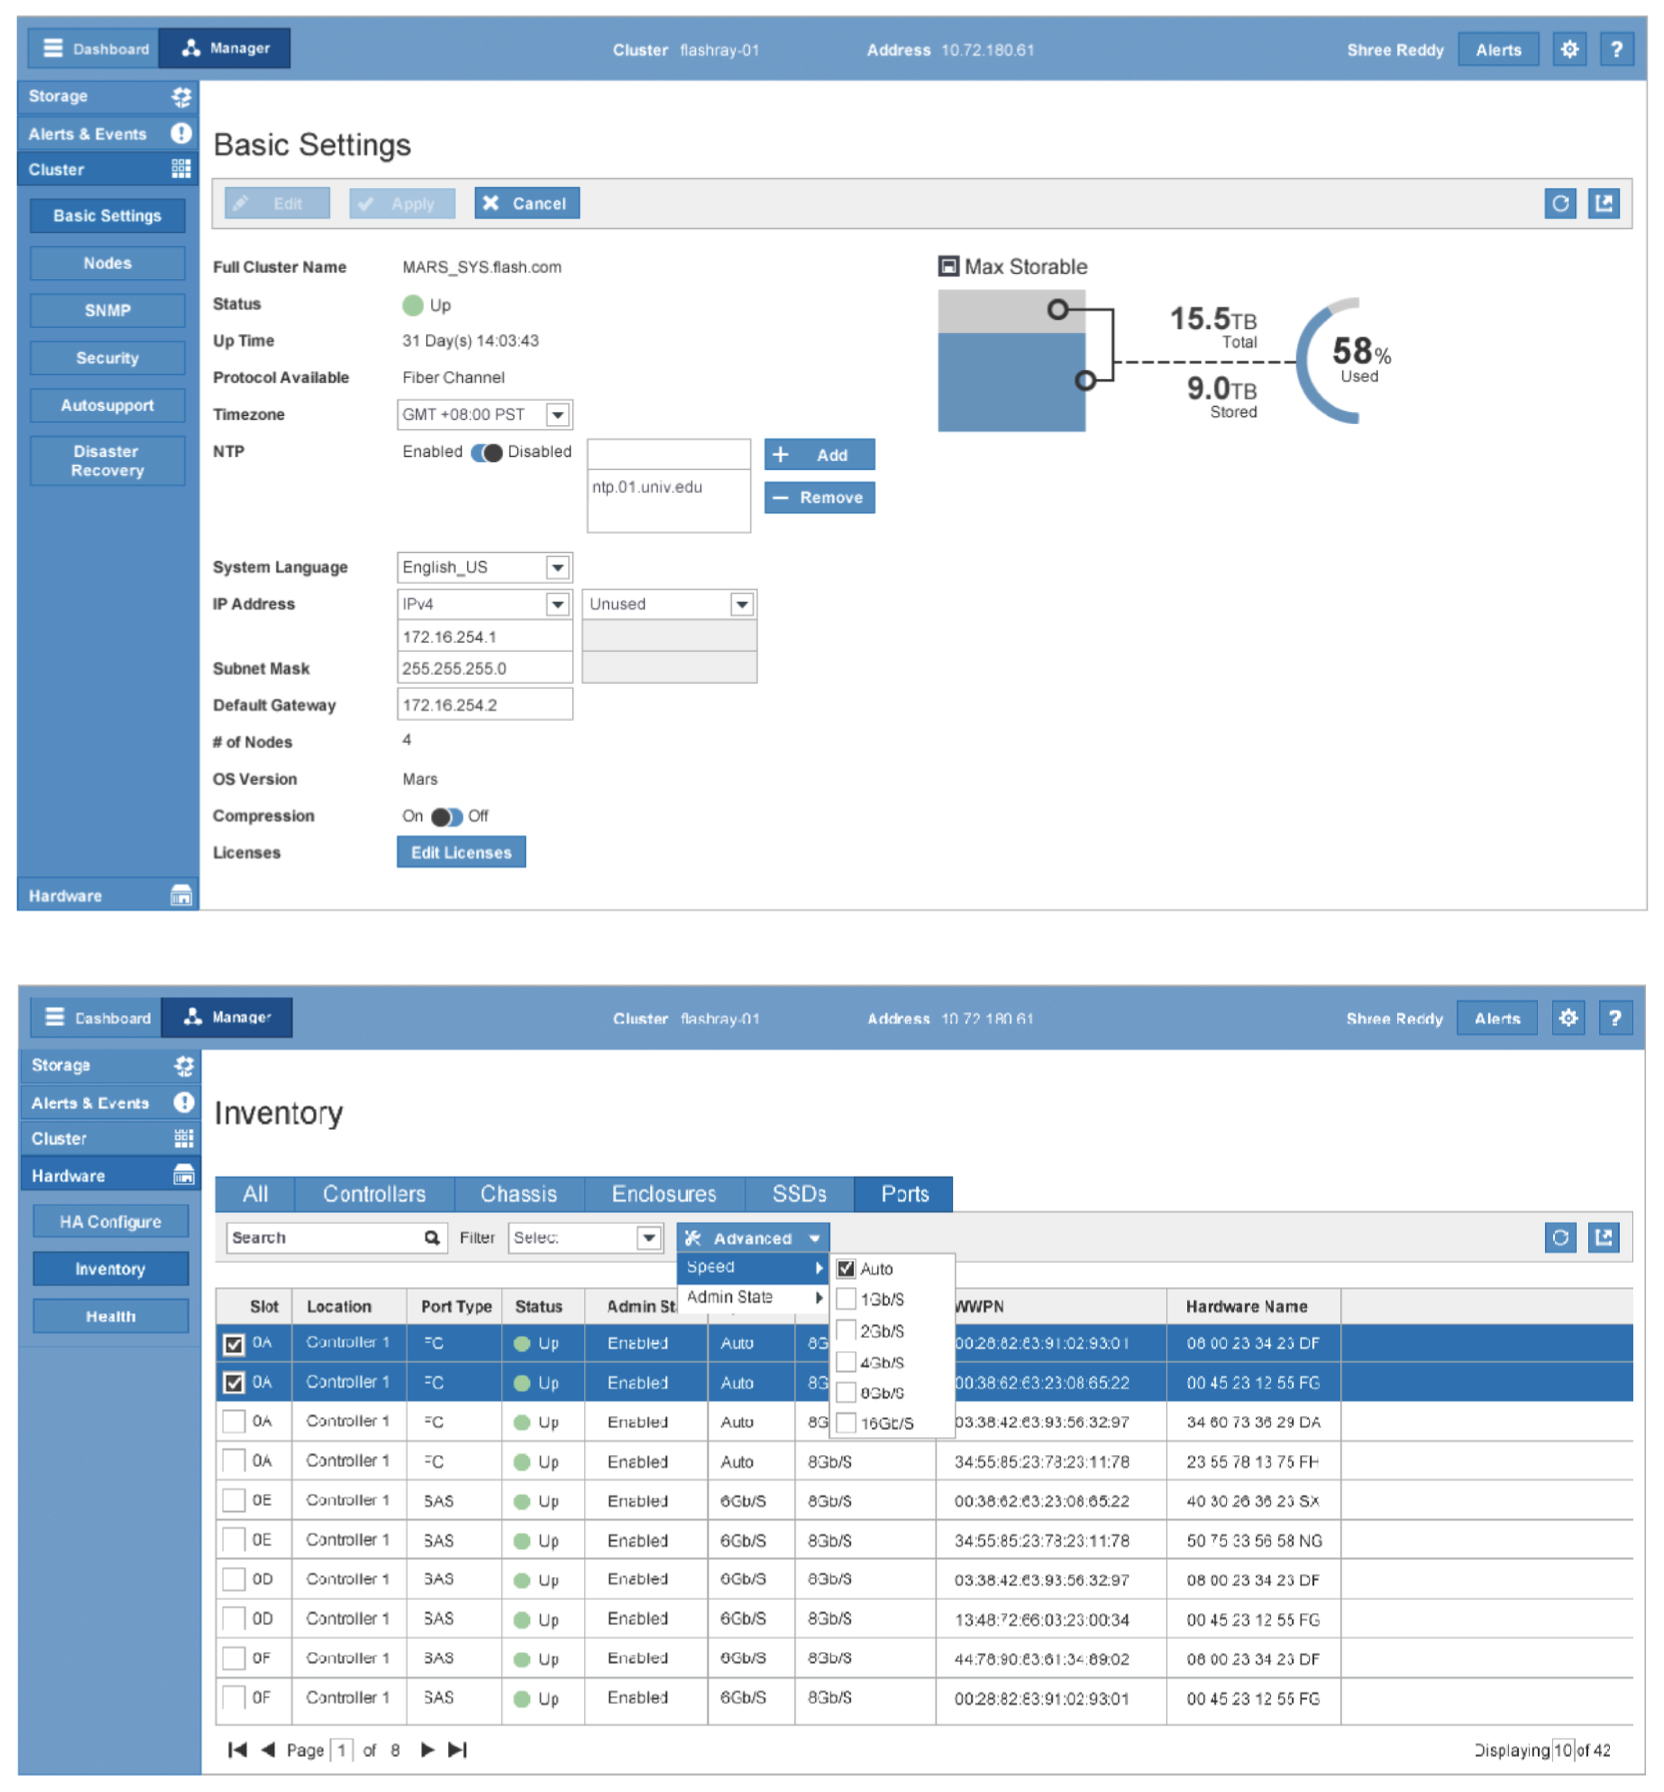The width and height of the screenshot is (1664, 1792).
Task: Open the Filter Select dropdown in Inventory
Action: [648, 1238]
